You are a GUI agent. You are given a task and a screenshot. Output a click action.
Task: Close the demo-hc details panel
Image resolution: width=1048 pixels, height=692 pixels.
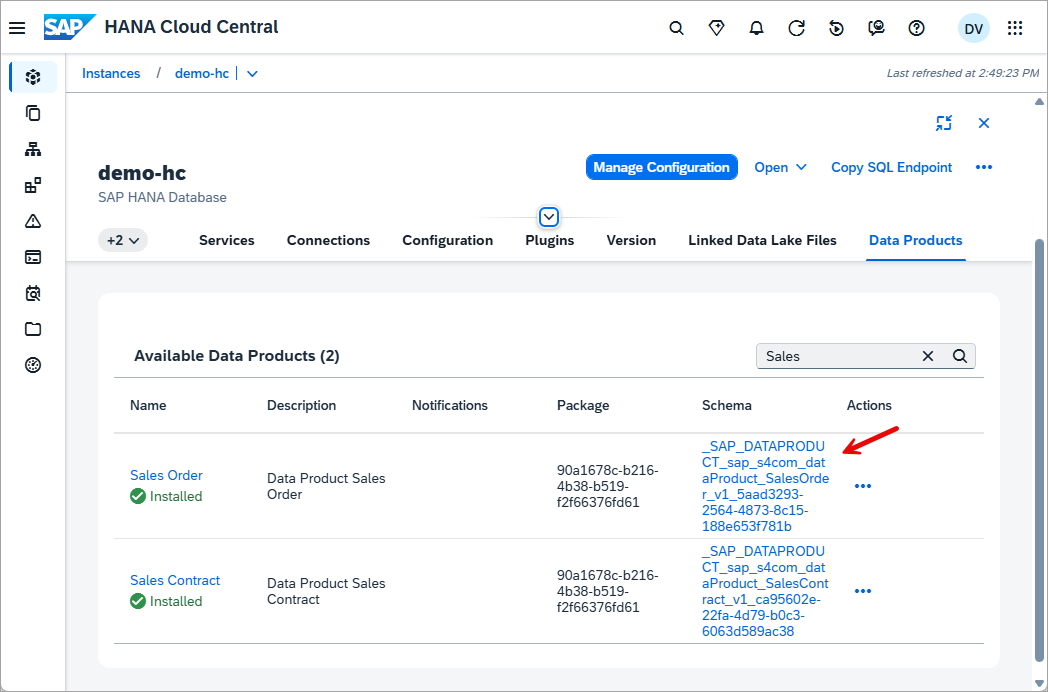coord(984,123)
